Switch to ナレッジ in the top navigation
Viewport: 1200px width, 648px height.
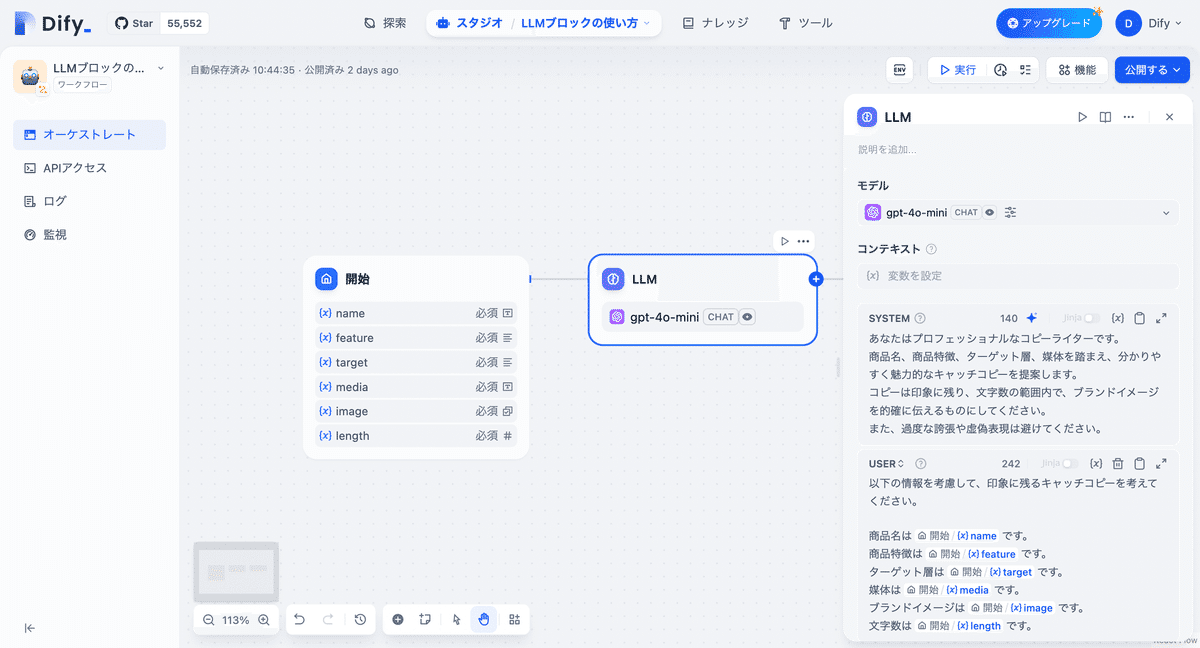715,21
